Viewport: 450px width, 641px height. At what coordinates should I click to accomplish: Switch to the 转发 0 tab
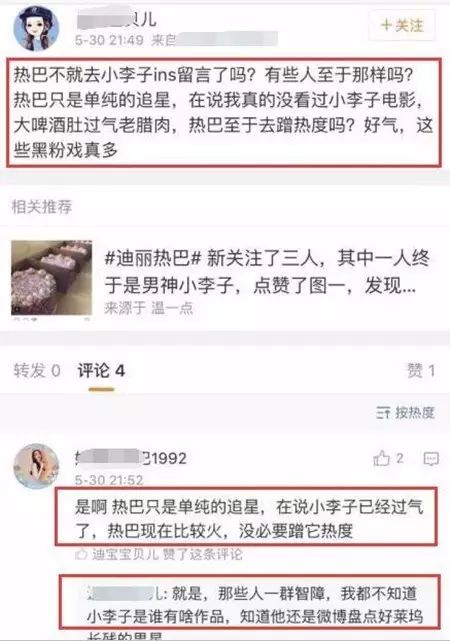coord(37,371)
